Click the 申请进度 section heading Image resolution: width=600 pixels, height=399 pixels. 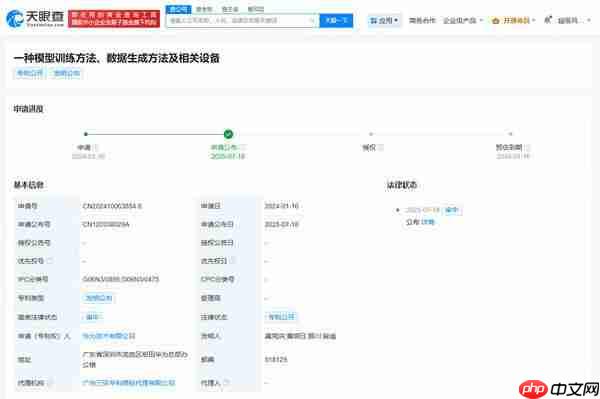[x=28, y=109]
